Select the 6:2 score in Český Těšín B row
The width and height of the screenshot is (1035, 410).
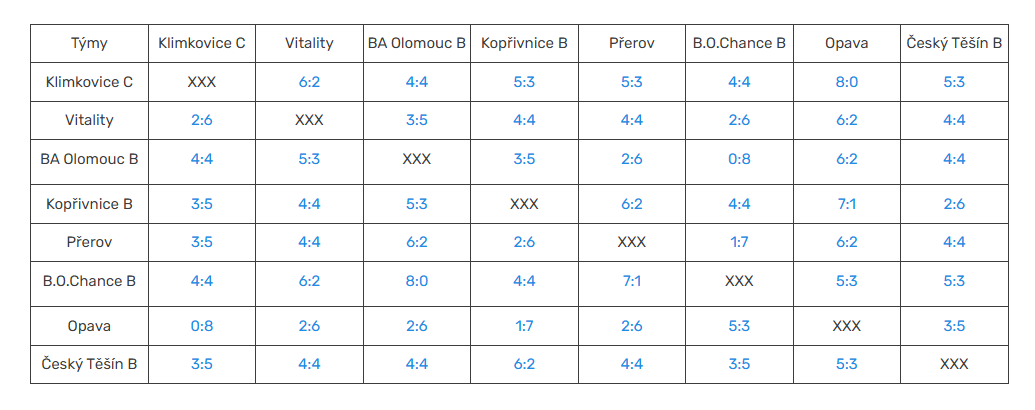(x=524, y=364)
